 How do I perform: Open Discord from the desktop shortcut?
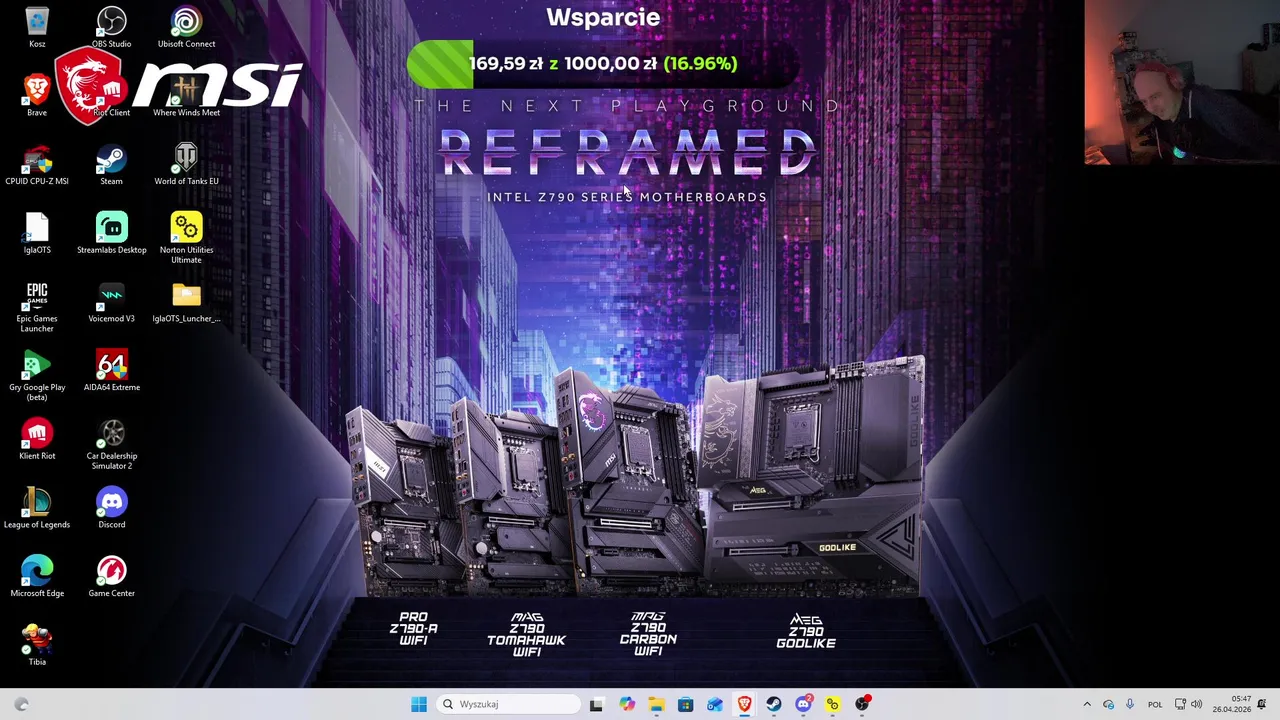tap(111, 508)
